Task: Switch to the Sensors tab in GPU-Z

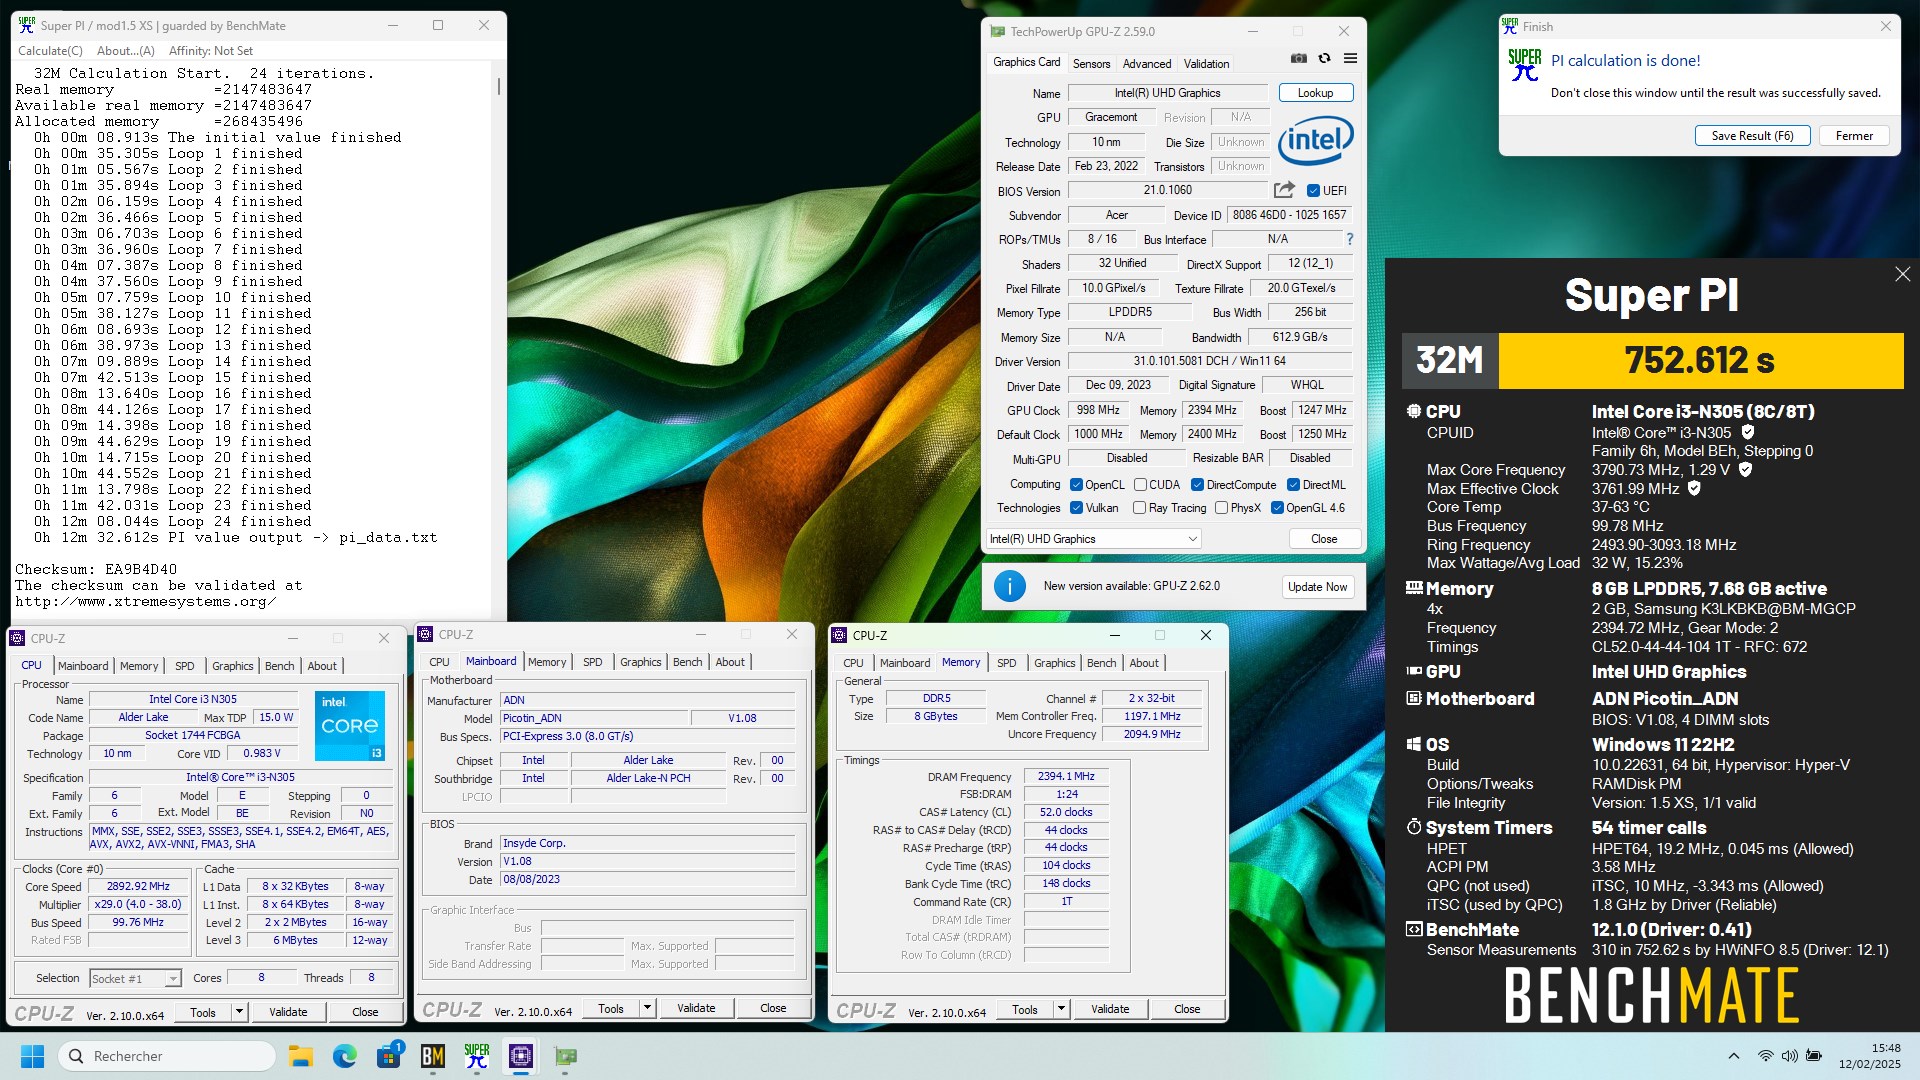Action: [x=1091, y=64]
